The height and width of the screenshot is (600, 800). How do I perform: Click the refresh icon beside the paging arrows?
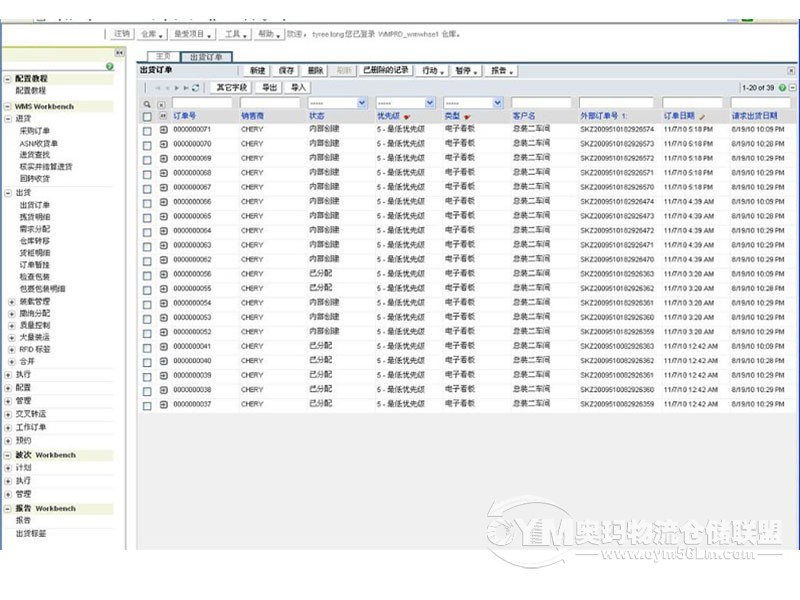[195, 88]
